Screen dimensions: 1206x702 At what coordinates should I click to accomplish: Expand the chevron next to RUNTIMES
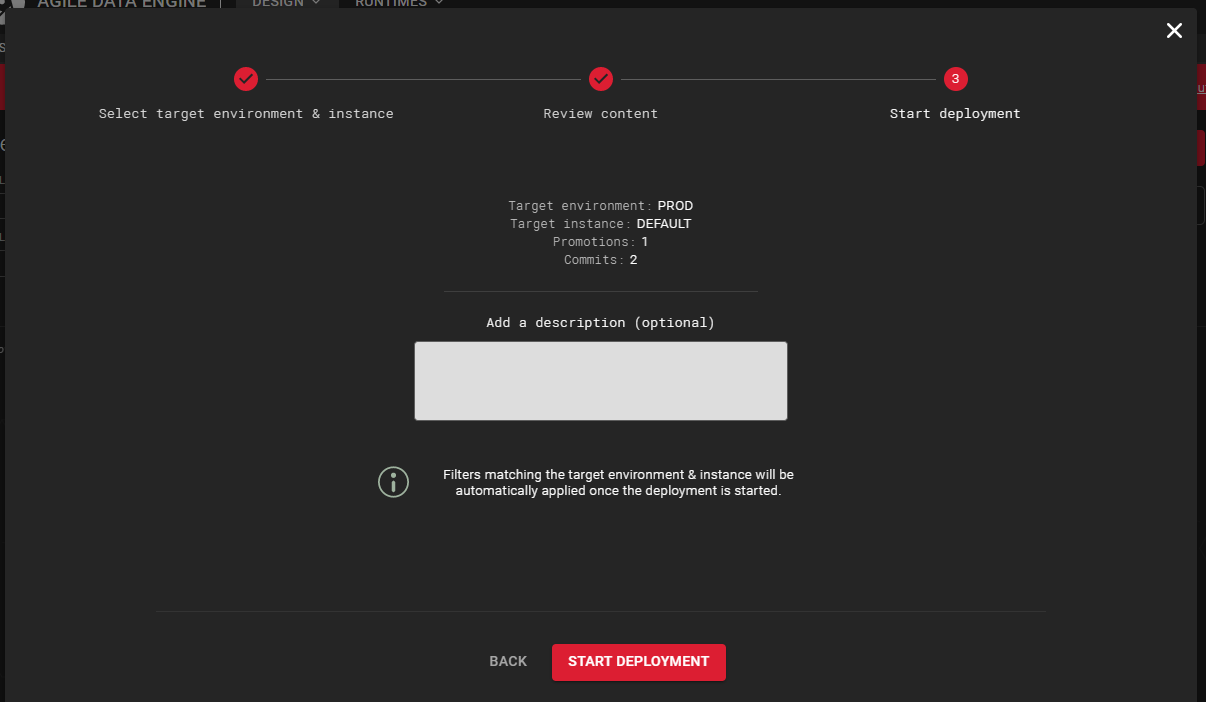[439, 4]
